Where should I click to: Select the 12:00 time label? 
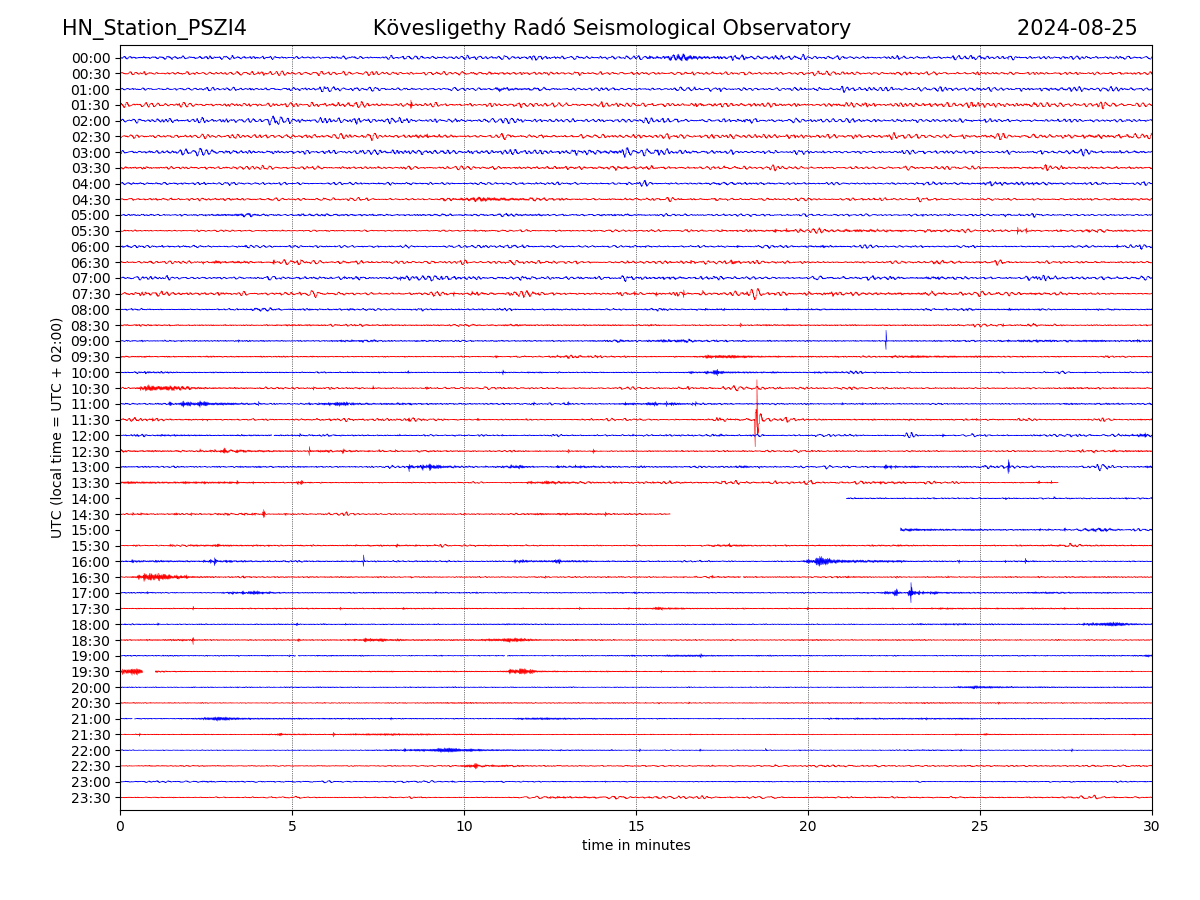point(91,436)
